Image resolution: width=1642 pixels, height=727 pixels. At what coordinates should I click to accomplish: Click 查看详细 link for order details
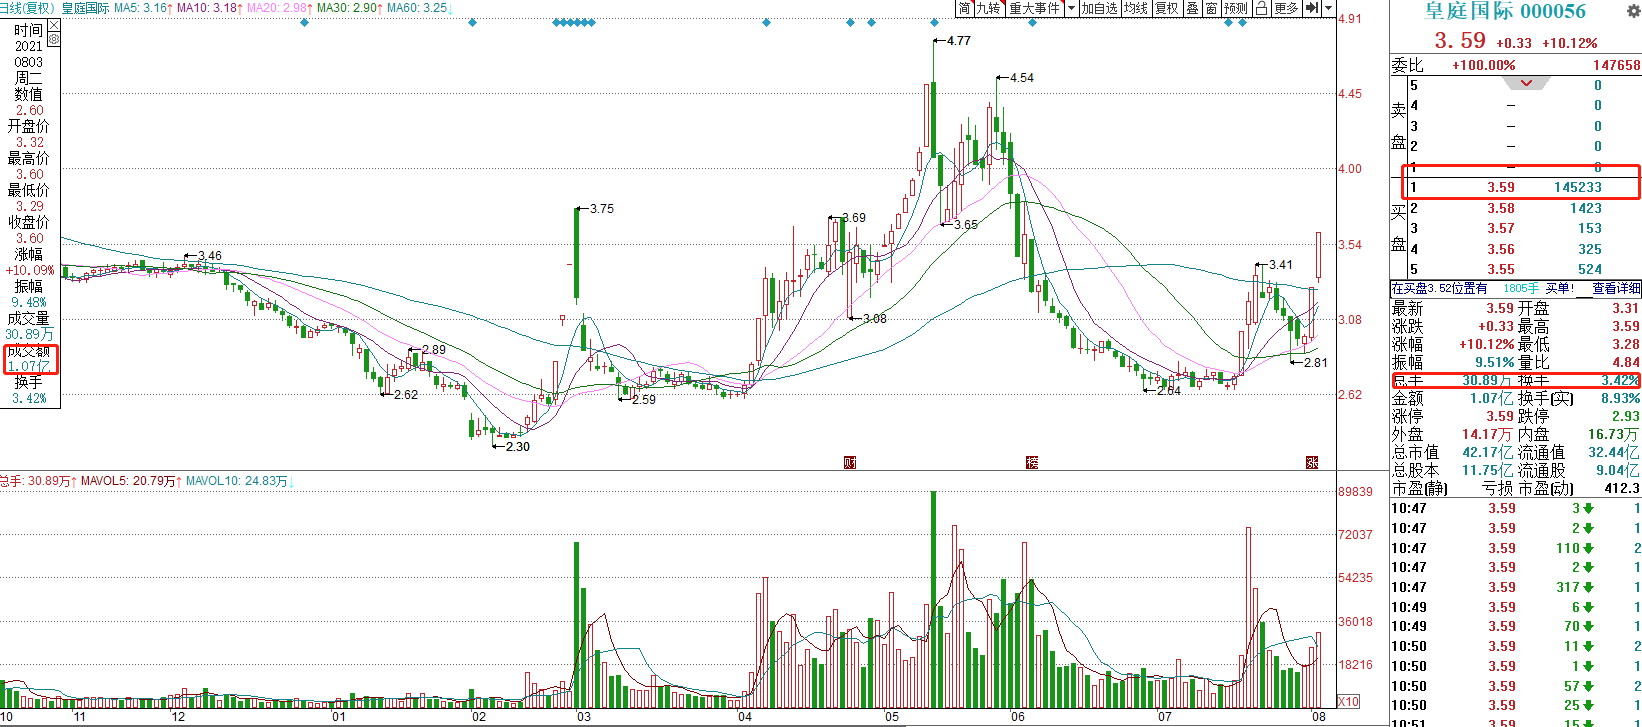pos(1616,288)
